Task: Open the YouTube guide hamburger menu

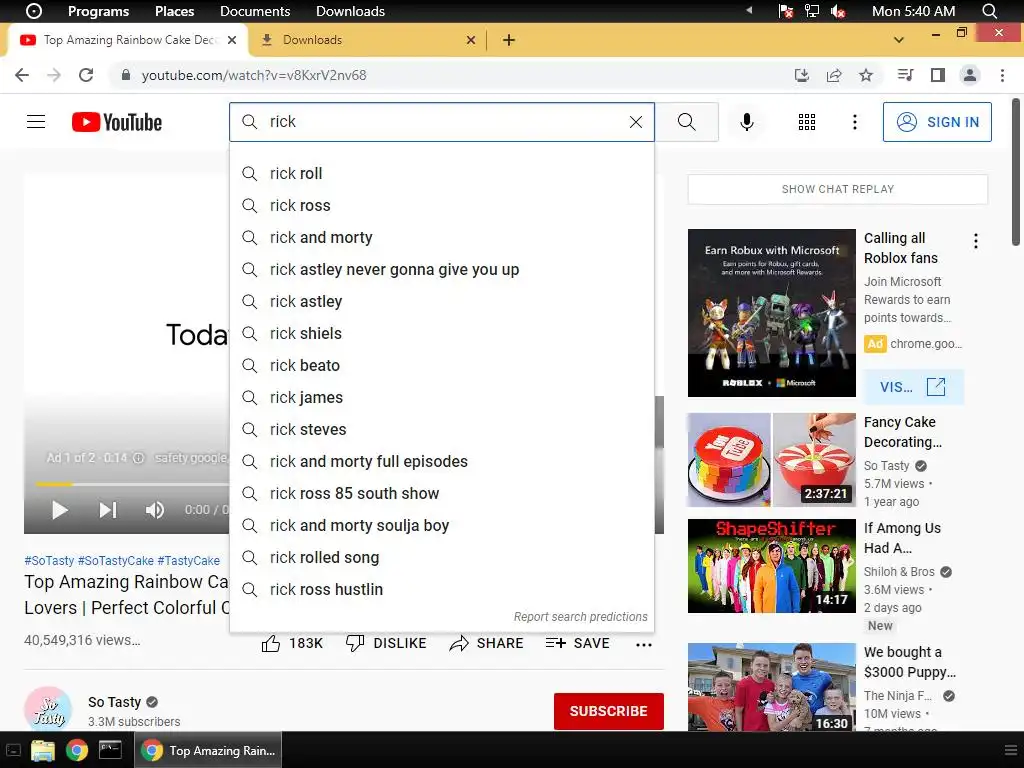Action: click(36, 122)
